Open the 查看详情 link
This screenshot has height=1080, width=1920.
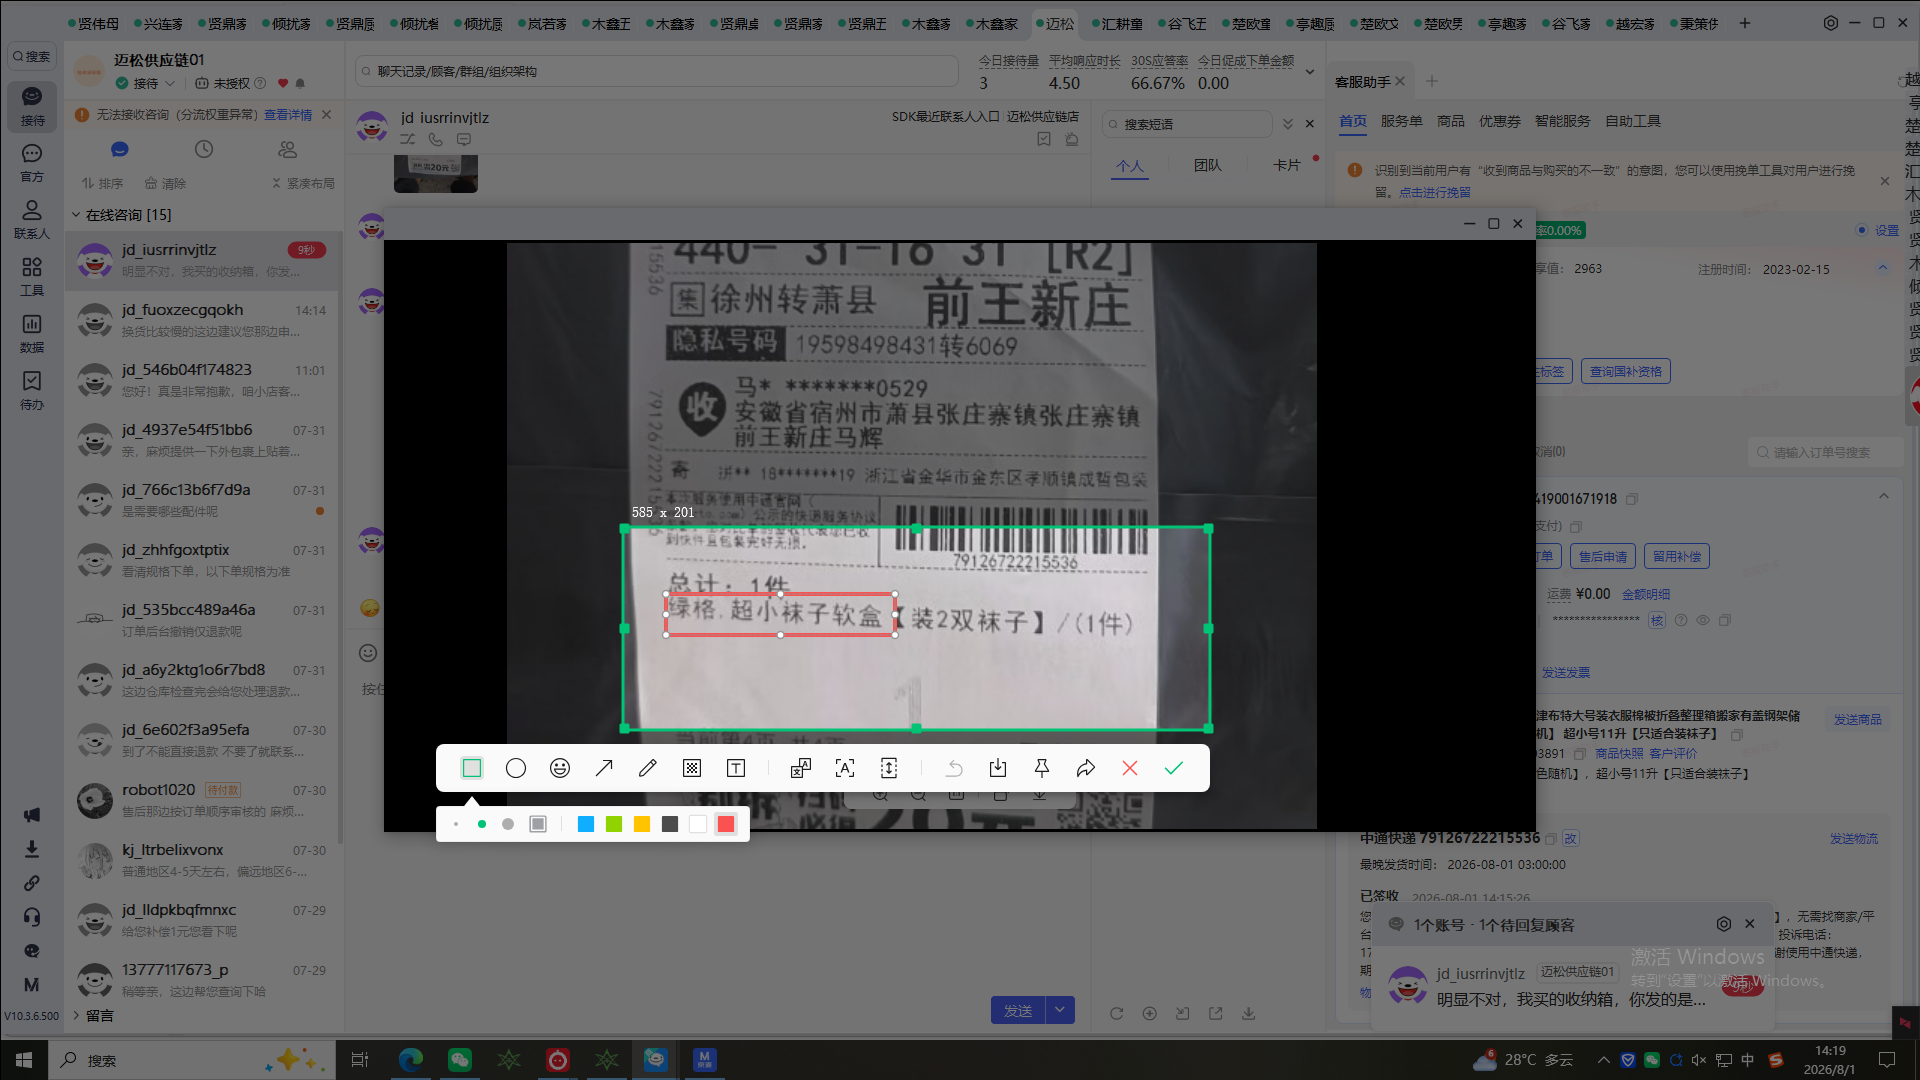[288, 115]
